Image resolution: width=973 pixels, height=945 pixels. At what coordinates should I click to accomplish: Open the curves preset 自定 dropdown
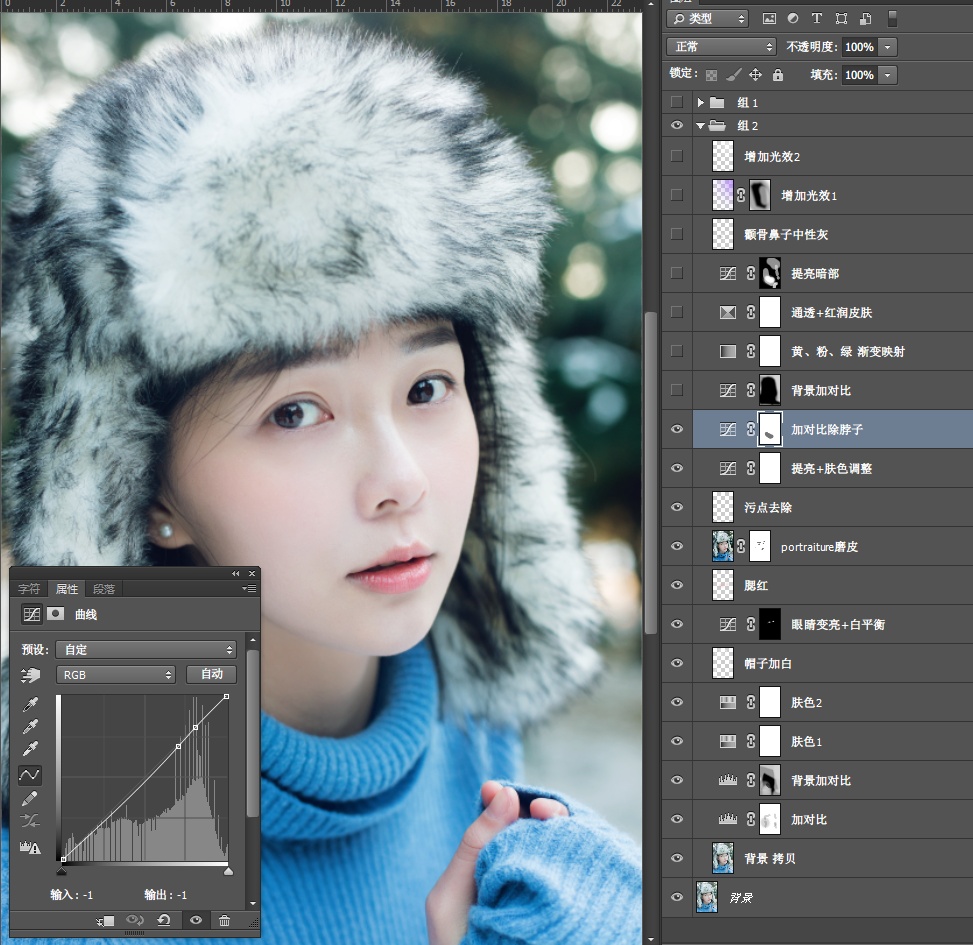click(x=146, y=650)
